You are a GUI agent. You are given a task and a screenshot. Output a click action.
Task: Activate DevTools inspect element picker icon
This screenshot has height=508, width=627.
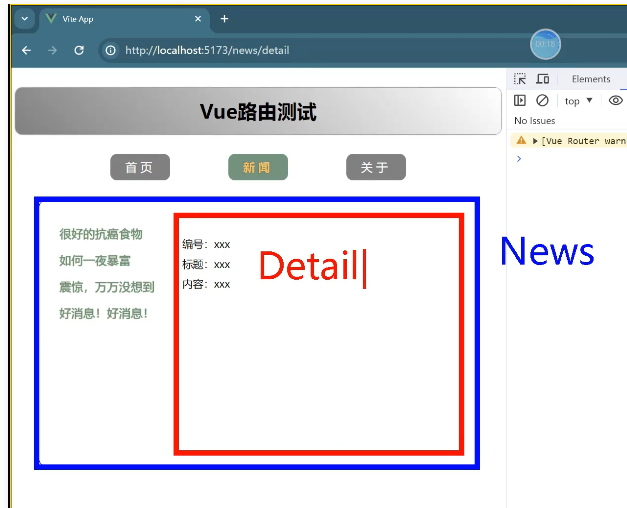(x=520, y=79)
